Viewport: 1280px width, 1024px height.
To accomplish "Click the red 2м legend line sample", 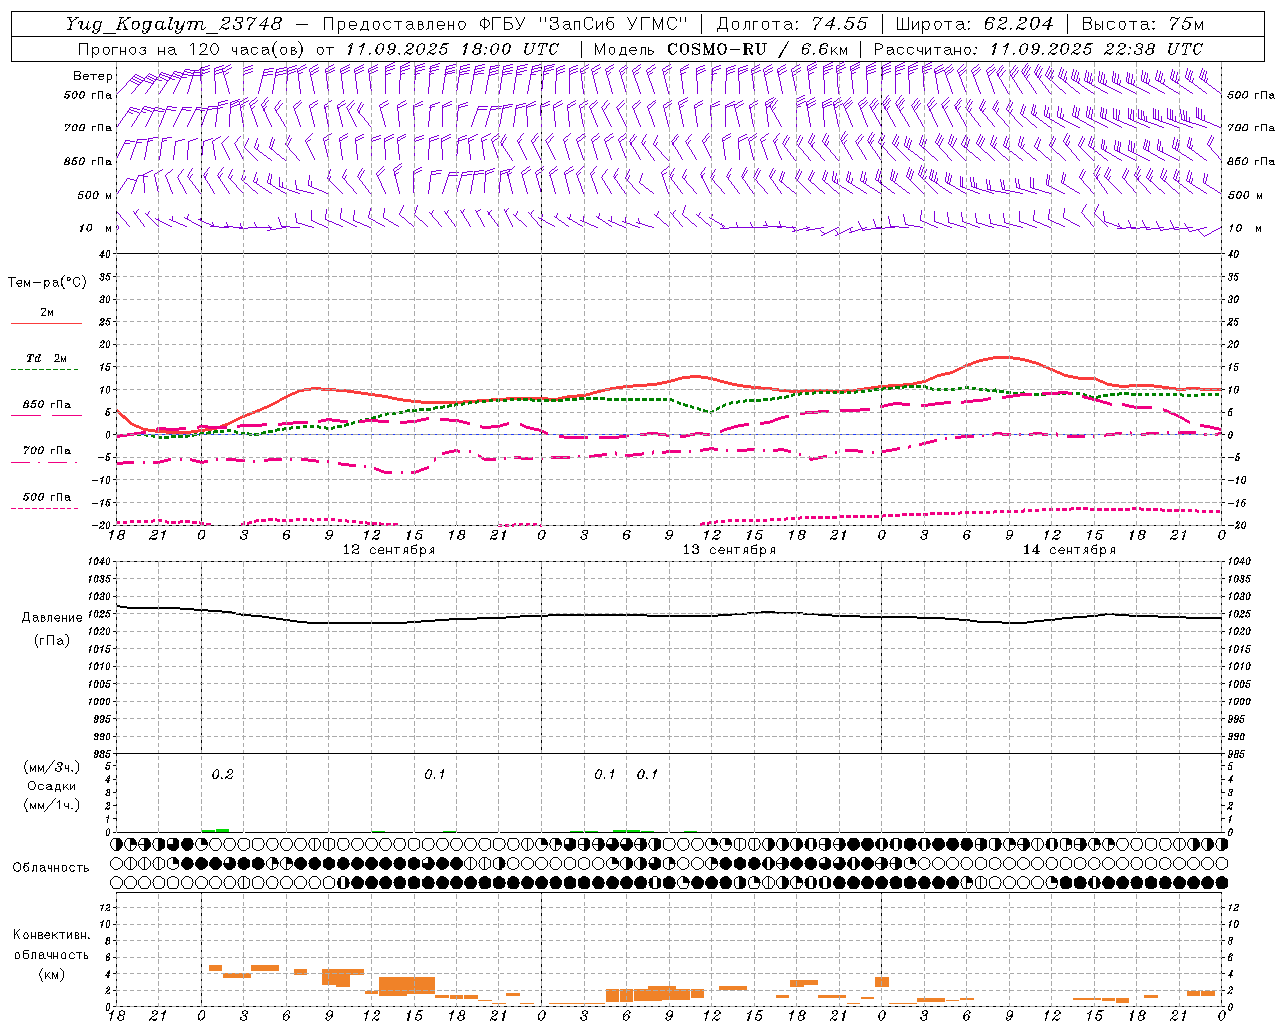I will [46, 324].
